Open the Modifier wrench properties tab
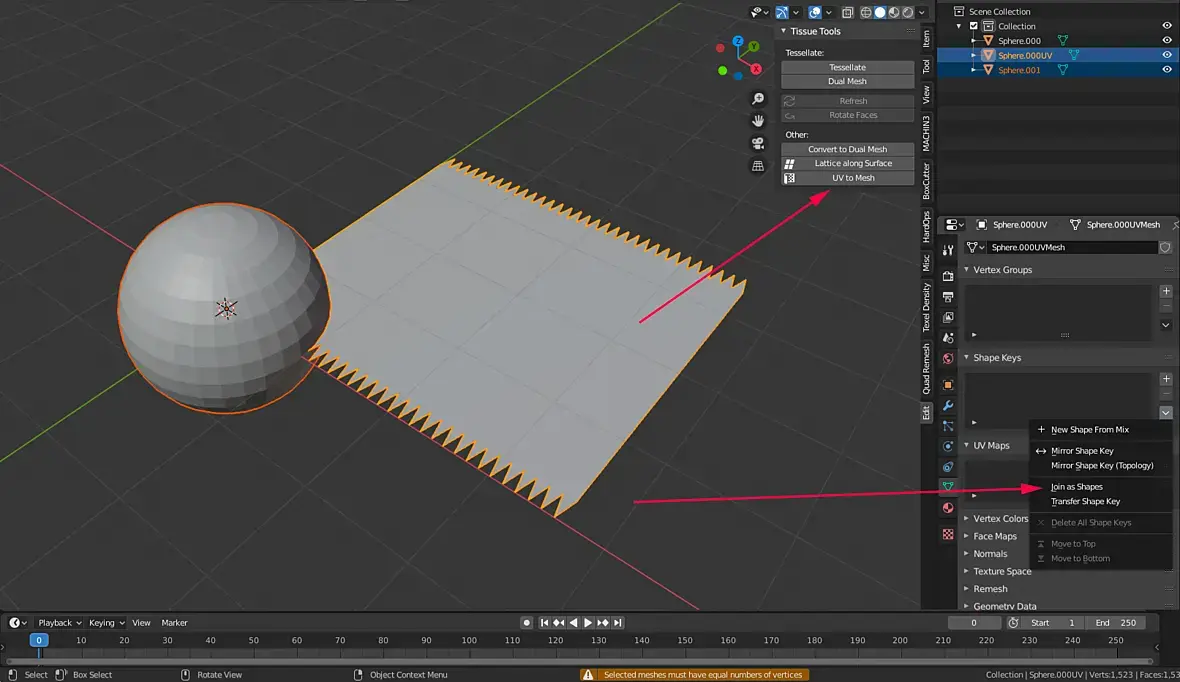Screen dimensions: 1180x682 (948, 405)
